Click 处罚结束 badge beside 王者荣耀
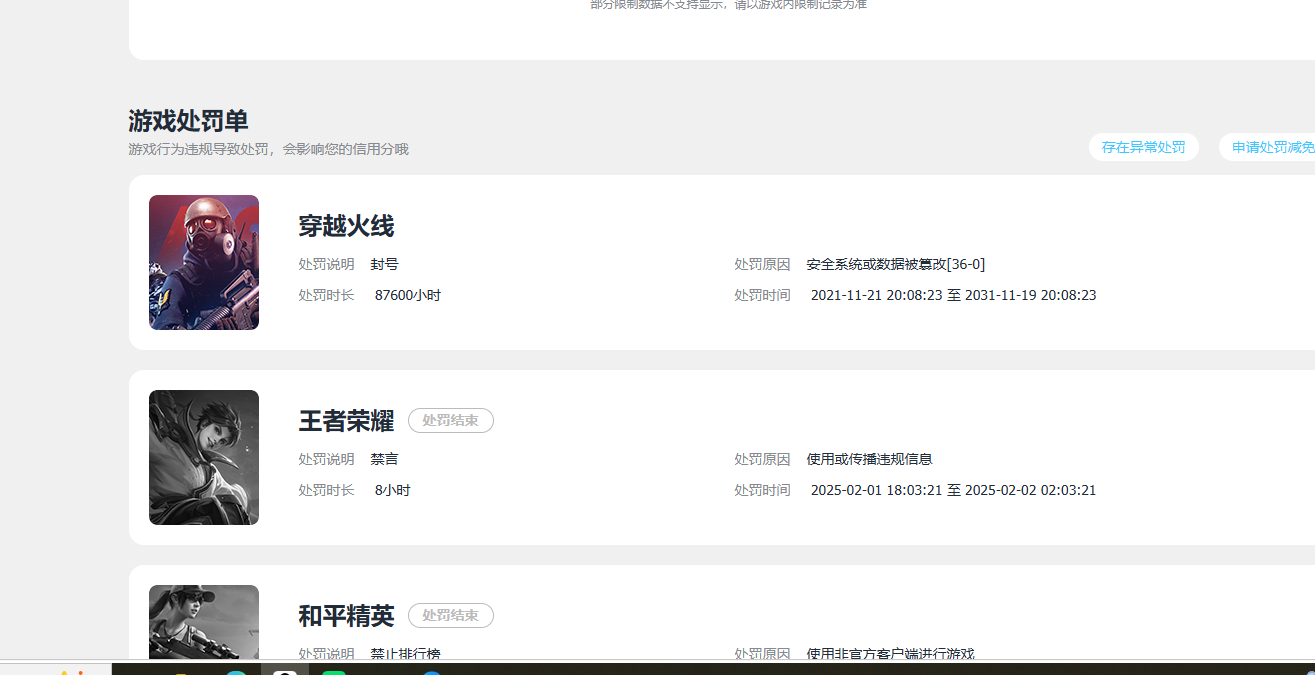 click(x=451, y=420)
